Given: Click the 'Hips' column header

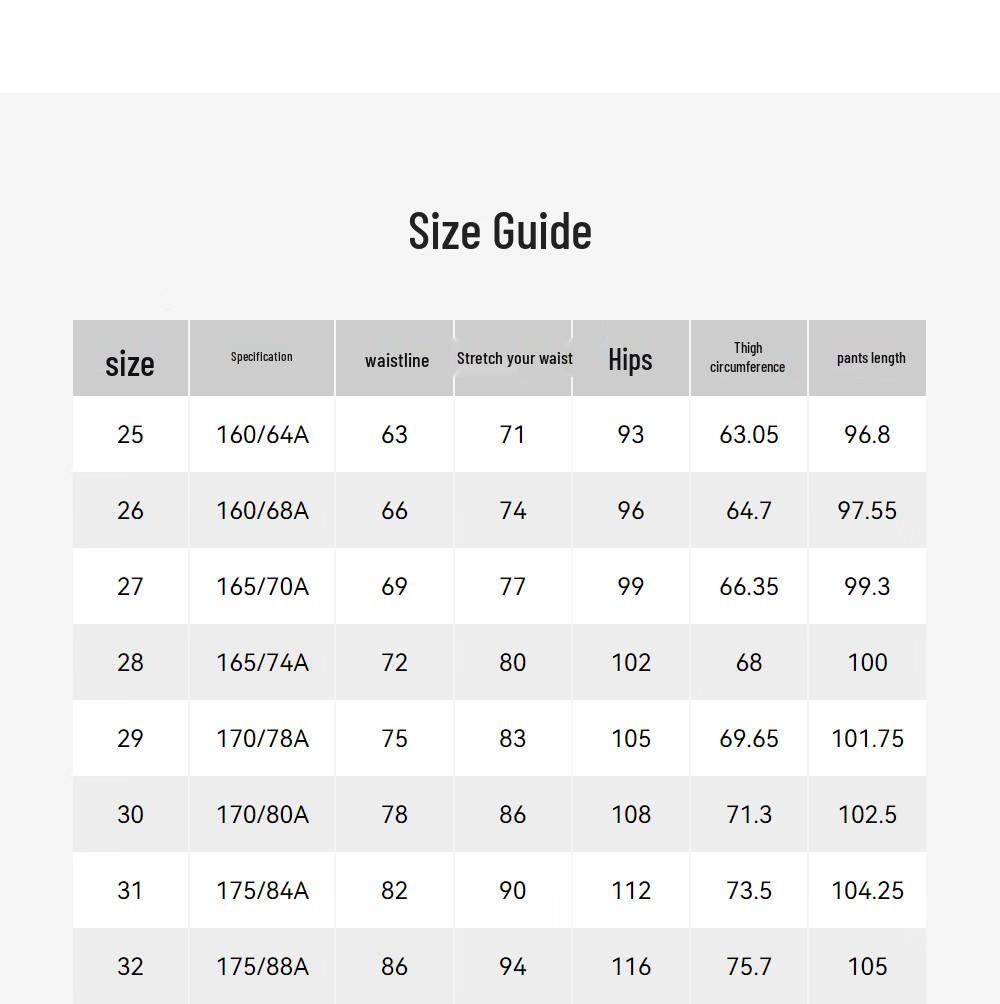Looking at the screenshot, I should point(630,359).
